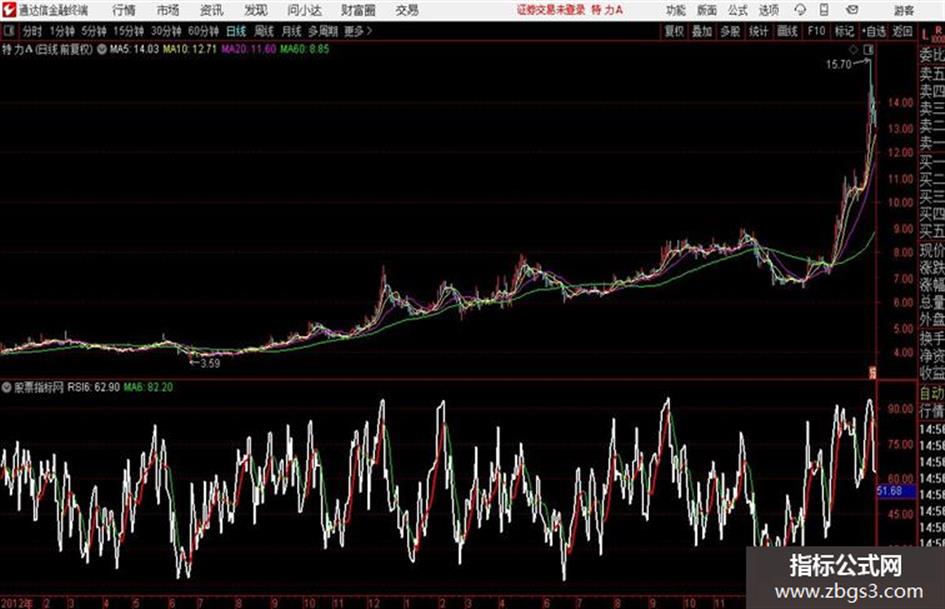Screen dimensions: 945x609
Task: Click the headset customer service icon
Action: pos(800,10)
